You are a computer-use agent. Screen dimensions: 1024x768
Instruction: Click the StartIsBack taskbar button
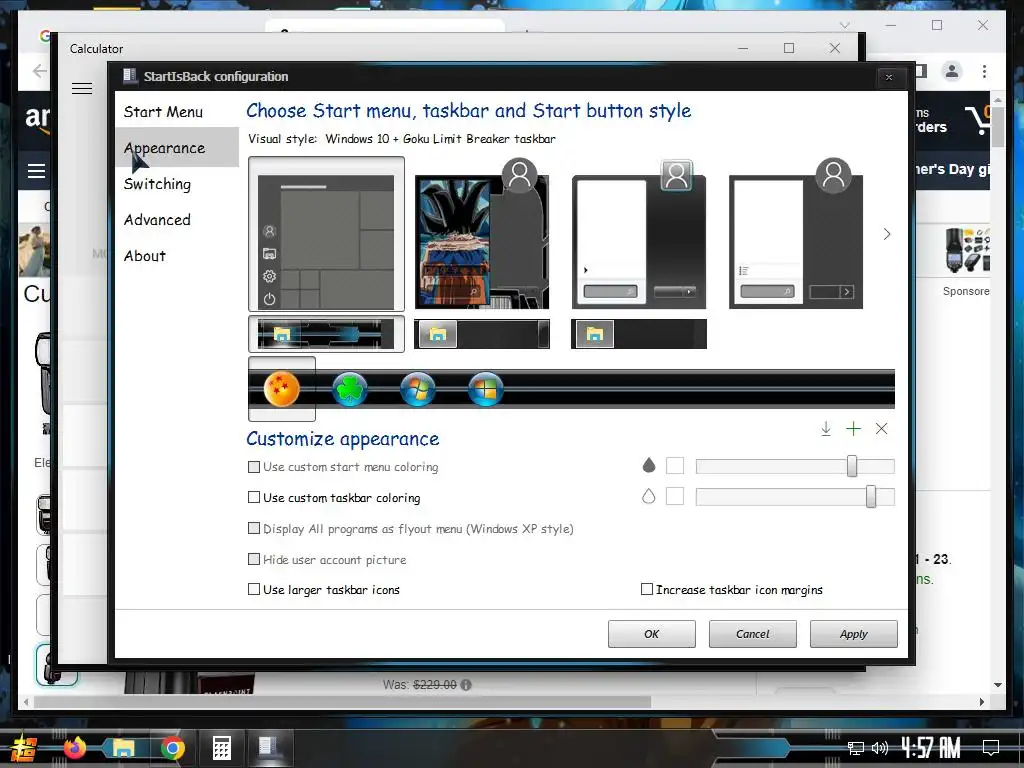269,748
